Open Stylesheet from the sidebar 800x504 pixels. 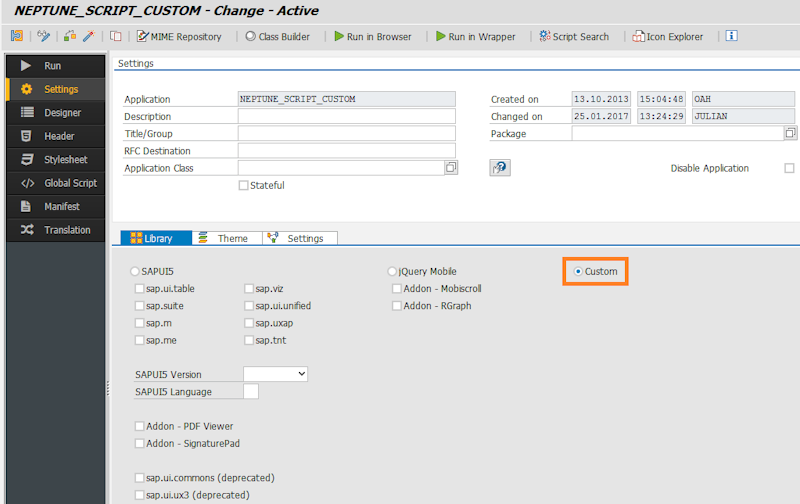point(56,160)
